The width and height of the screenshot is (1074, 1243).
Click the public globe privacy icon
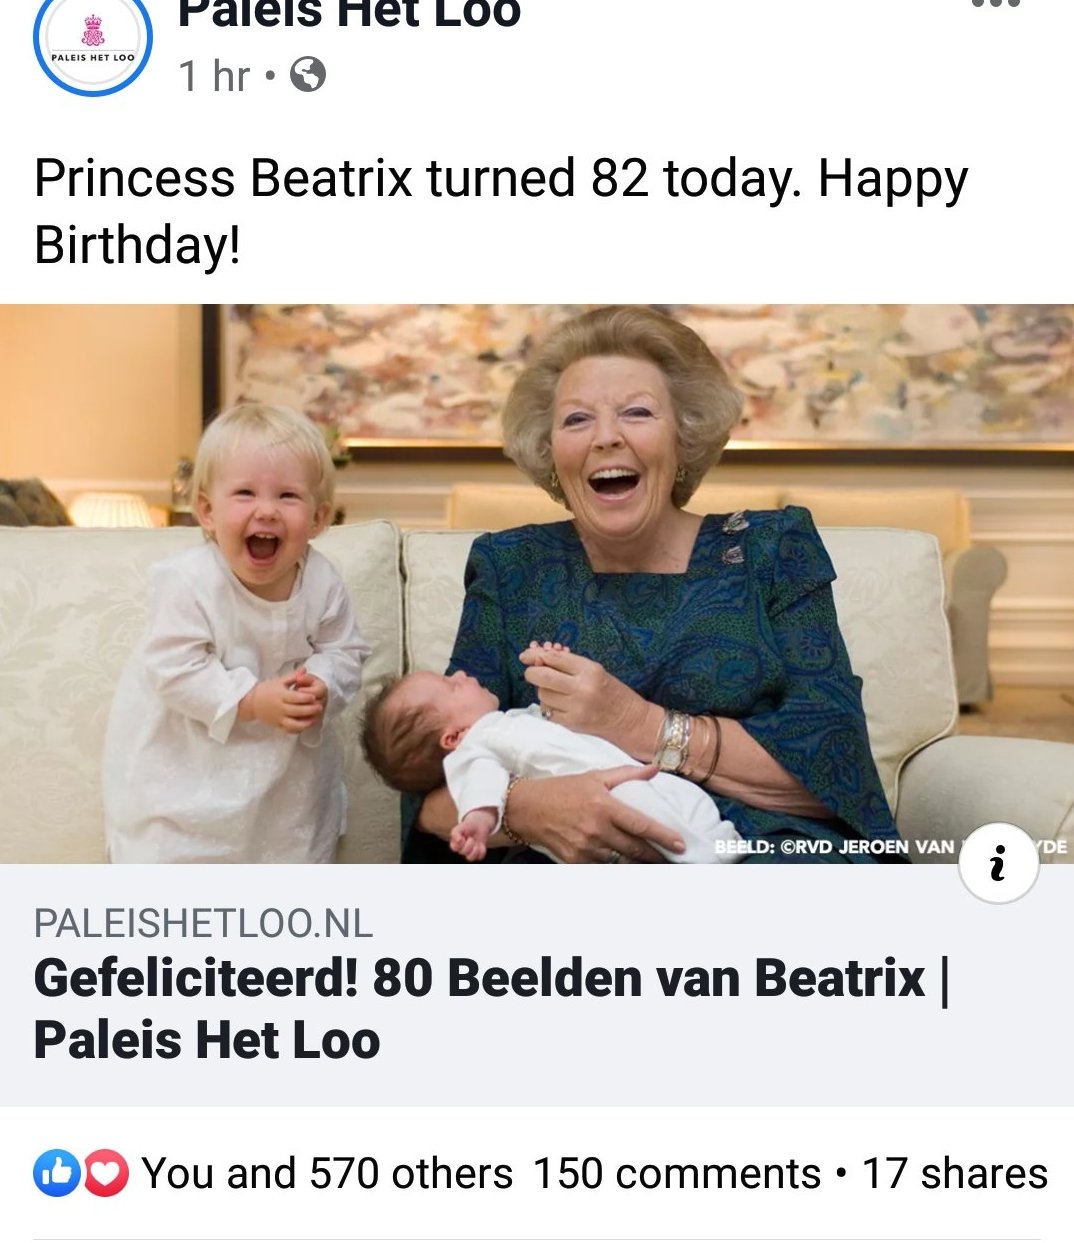pyautogui.click(x=308, y=75)
